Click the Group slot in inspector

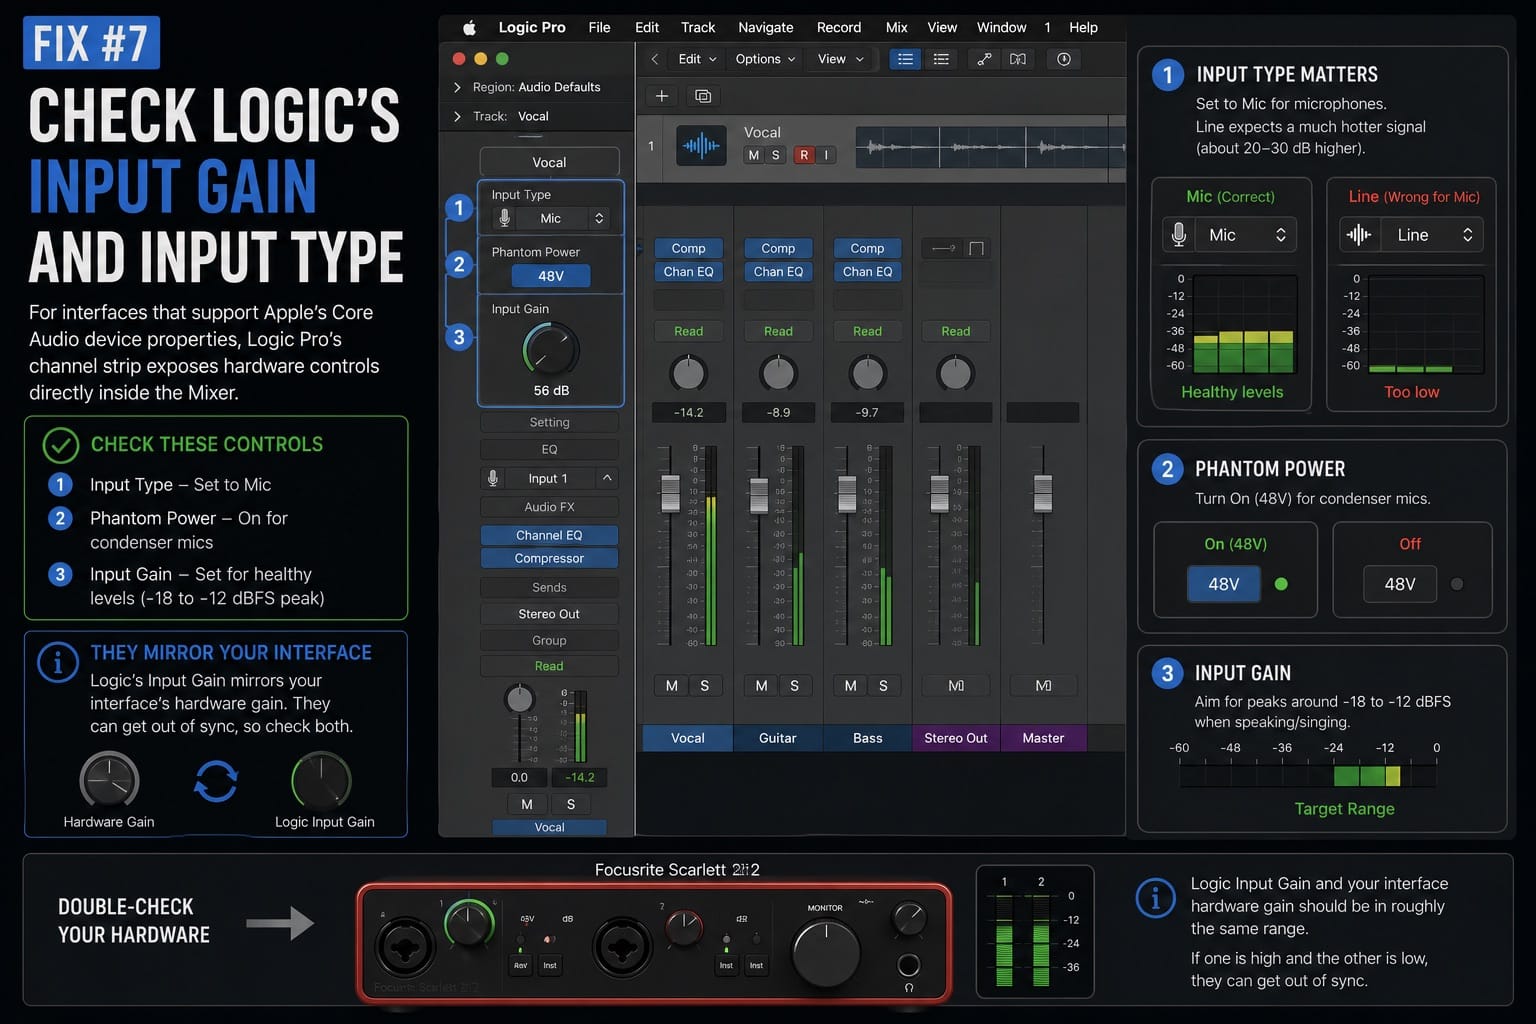tap(549, 640)
